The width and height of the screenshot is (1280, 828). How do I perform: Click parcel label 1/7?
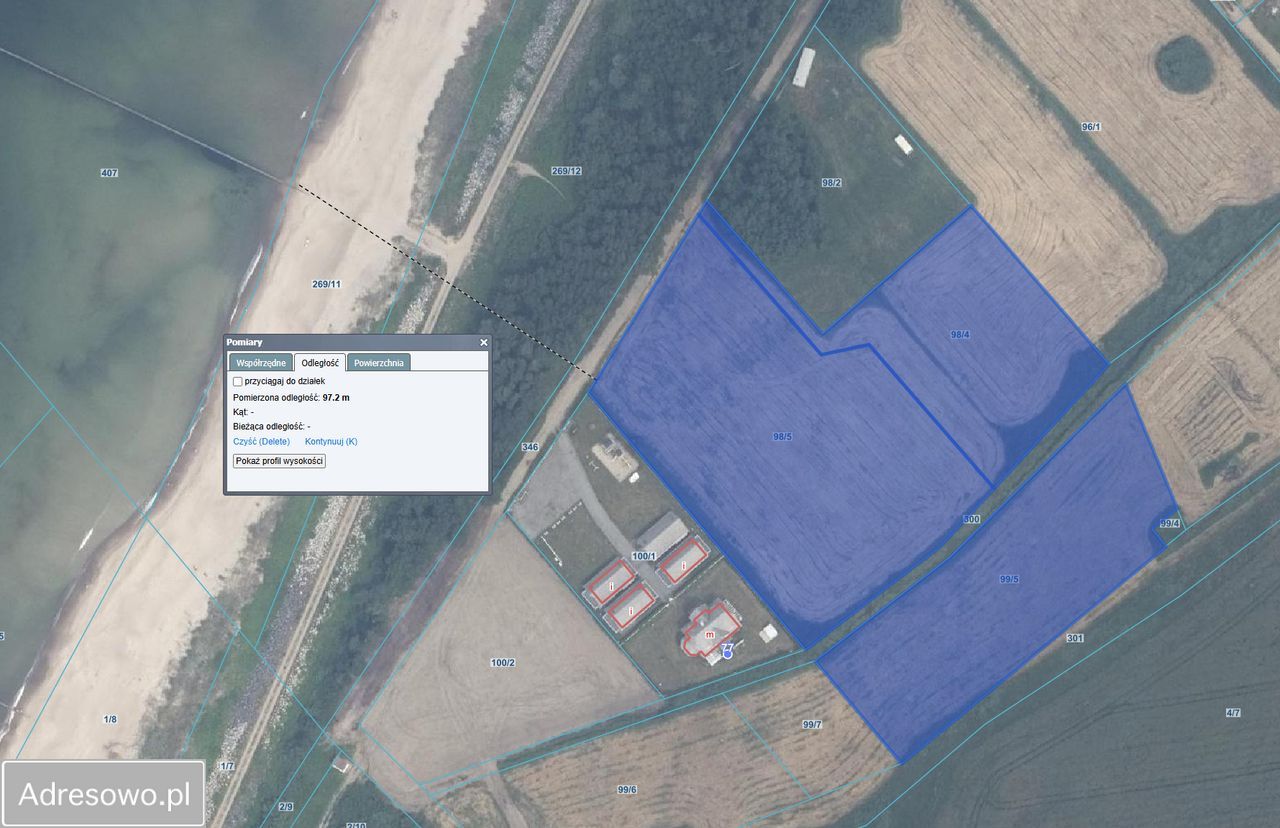click(x=227, y=766)
